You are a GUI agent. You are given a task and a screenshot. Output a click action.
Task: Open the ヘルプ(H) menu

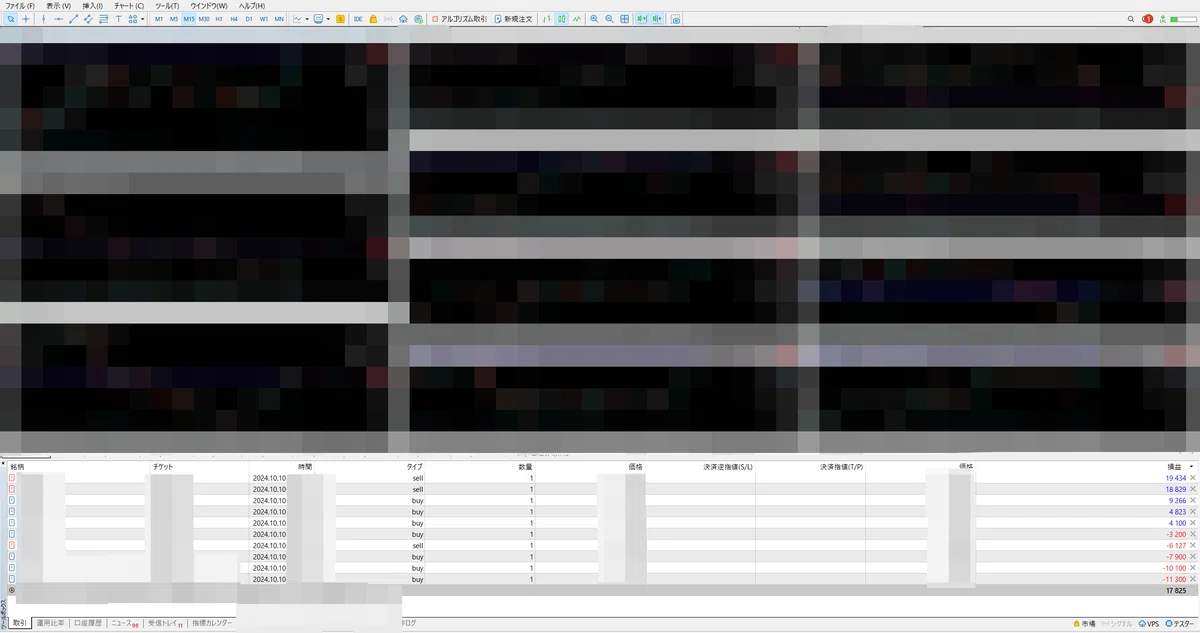pyautogui.click(x=251, y=6)
